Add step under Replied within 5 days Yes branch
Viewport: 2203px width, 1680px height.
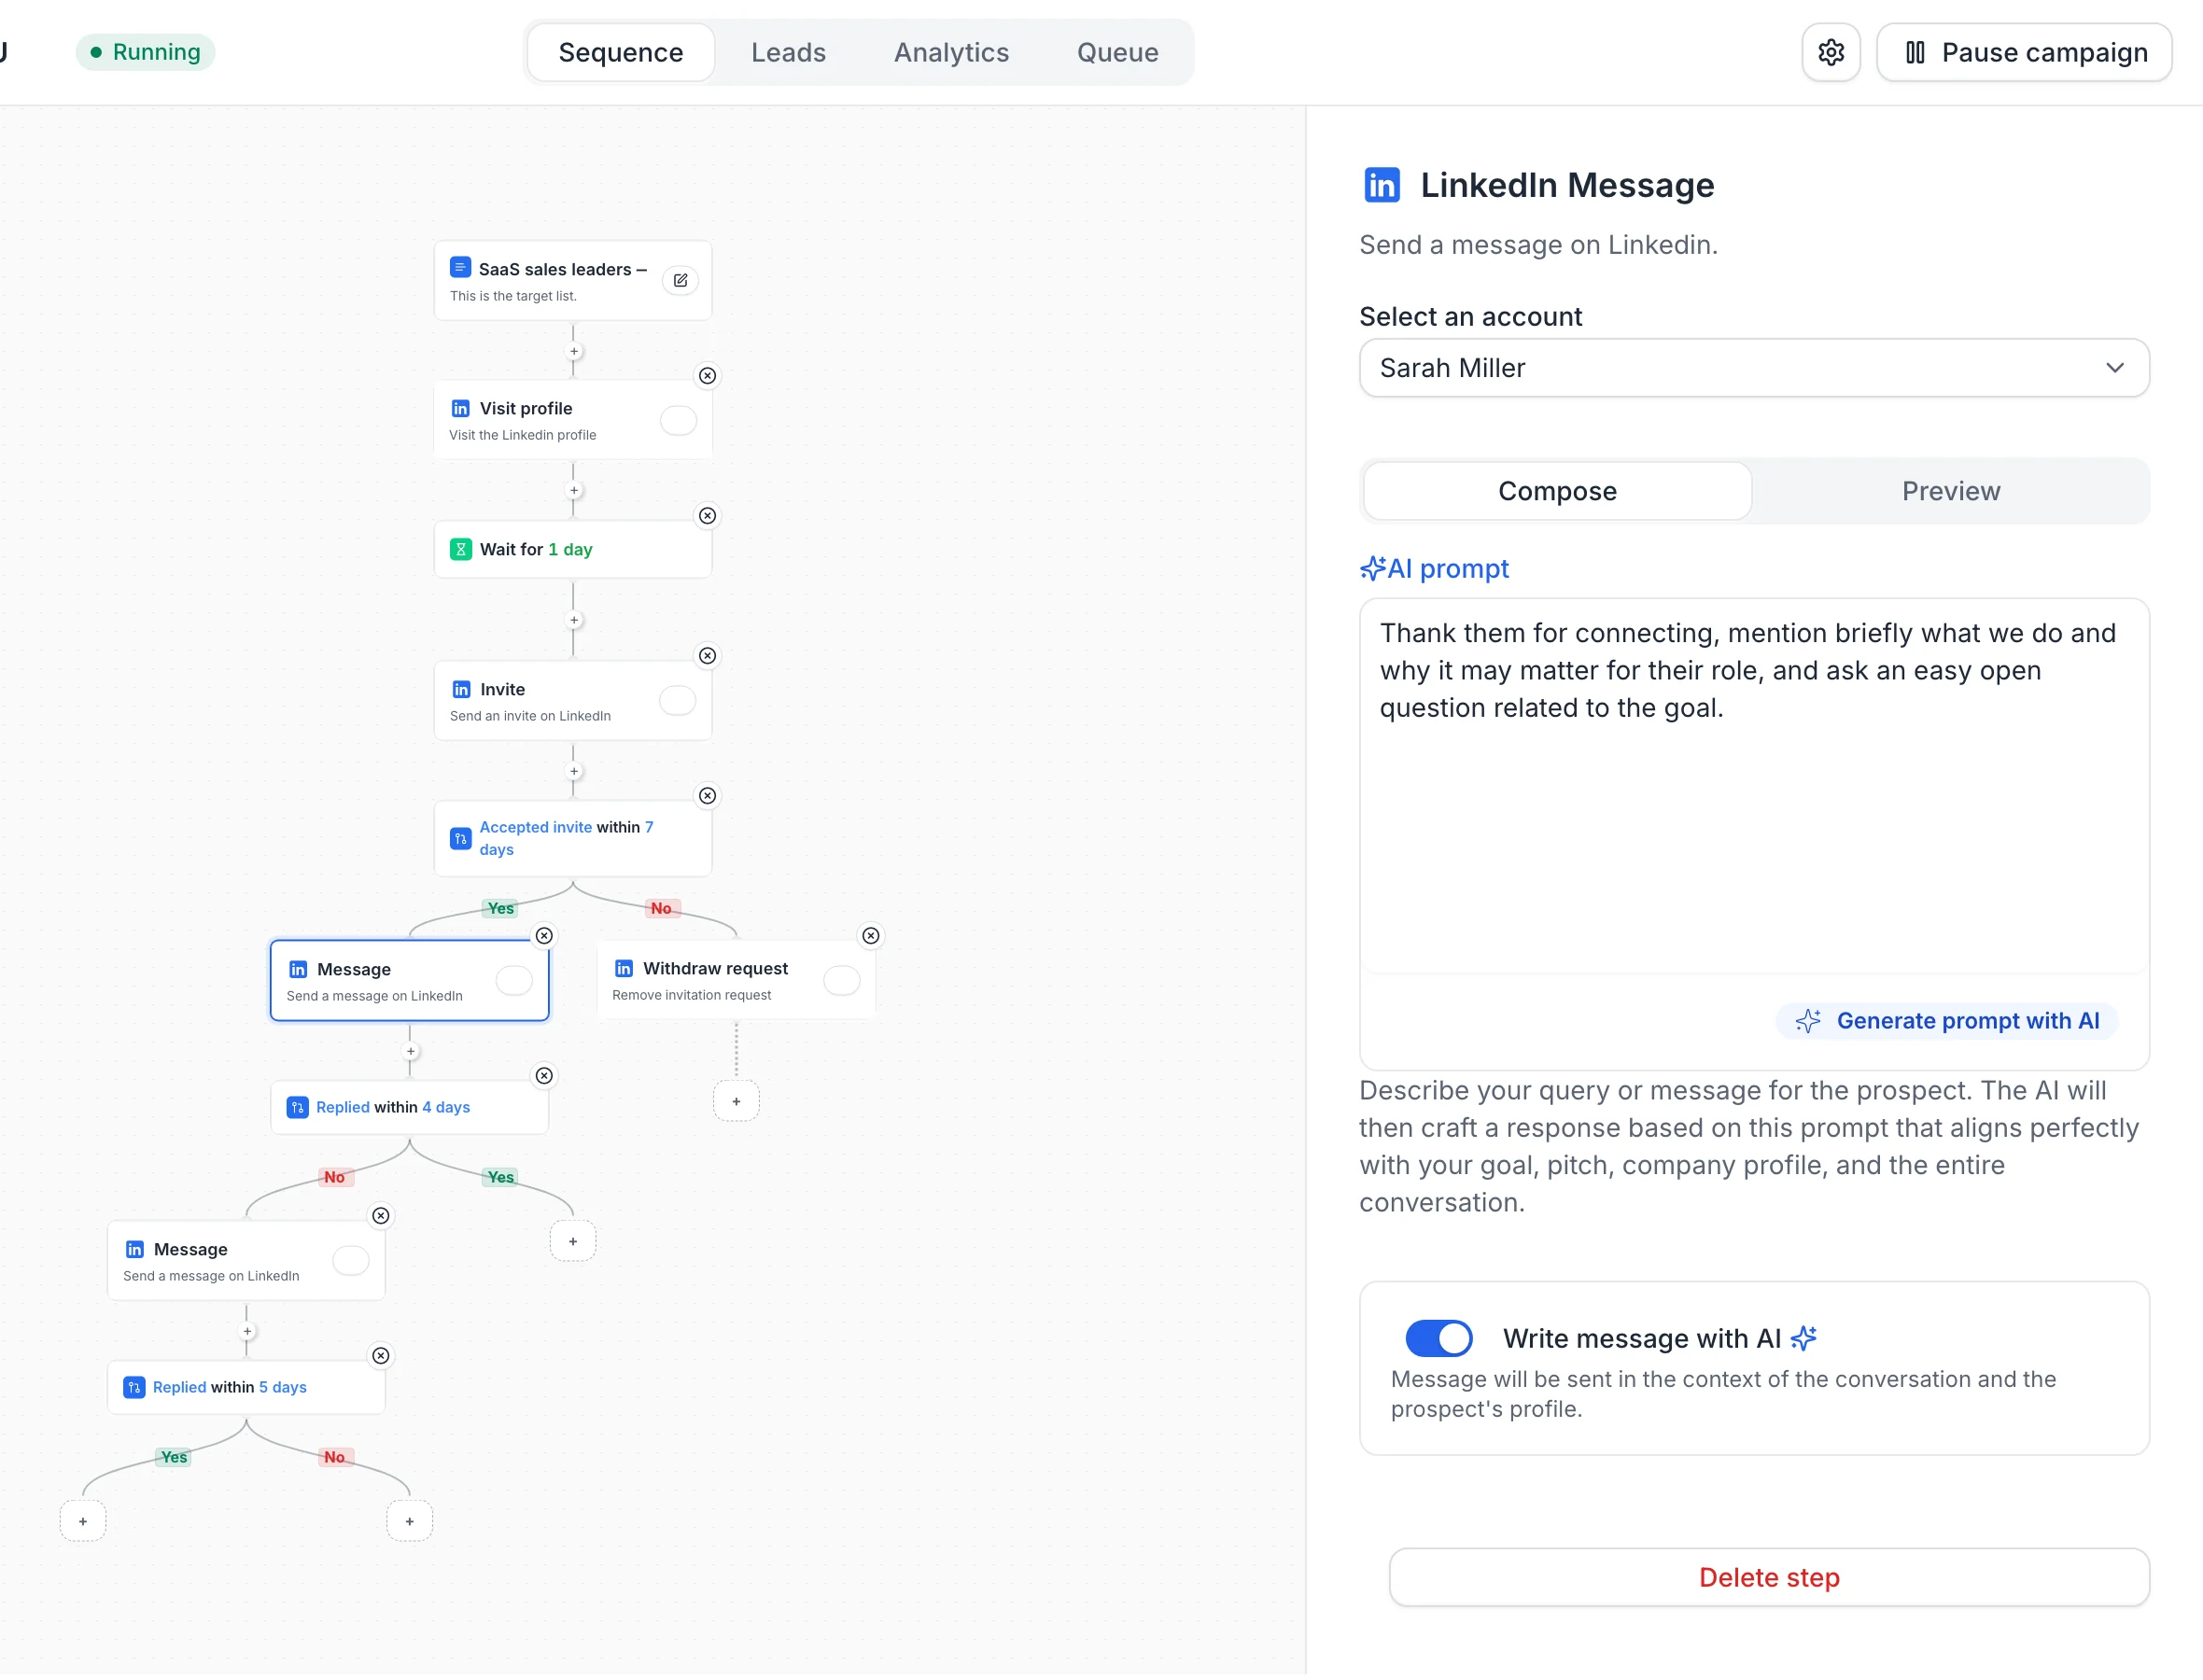(83, 1521)
